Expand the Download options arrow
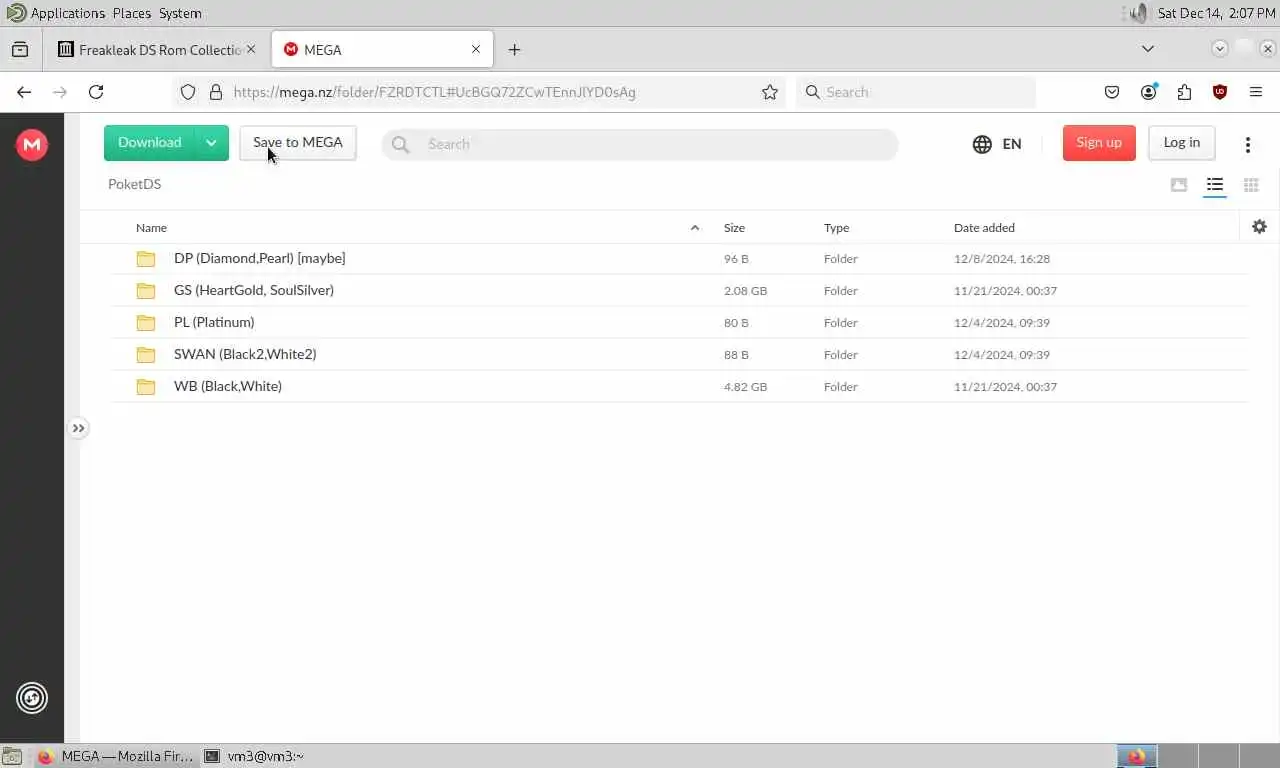The image size is (1280, 768). pyautogui.click(x=212, y=143)
